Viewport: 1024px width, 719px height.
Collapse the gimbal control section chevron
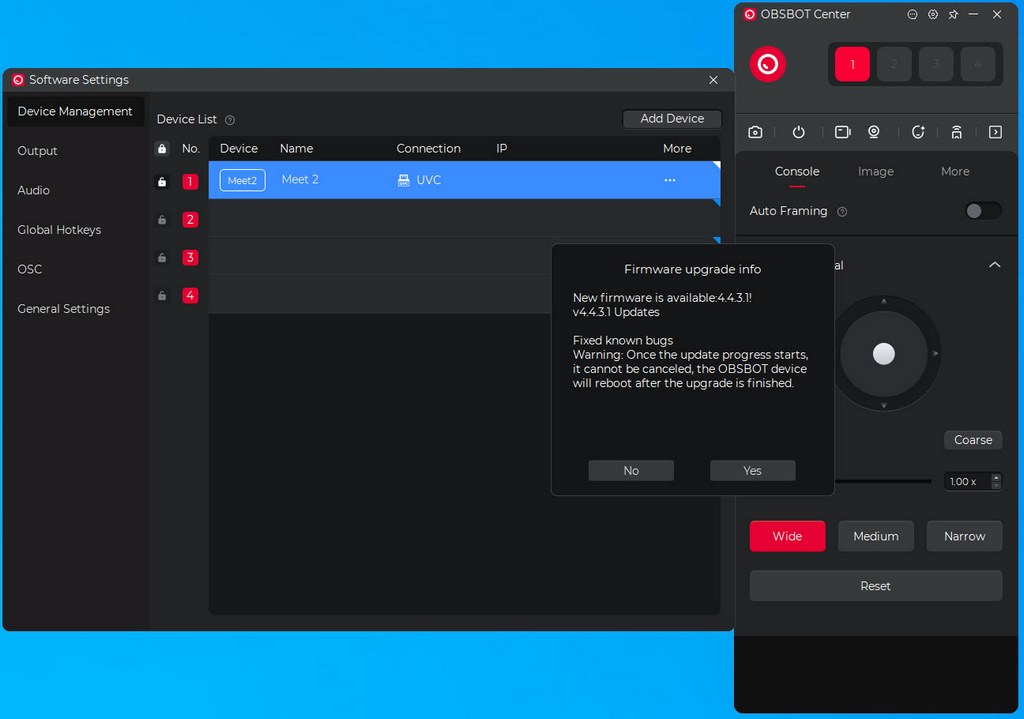pos(995,265)
